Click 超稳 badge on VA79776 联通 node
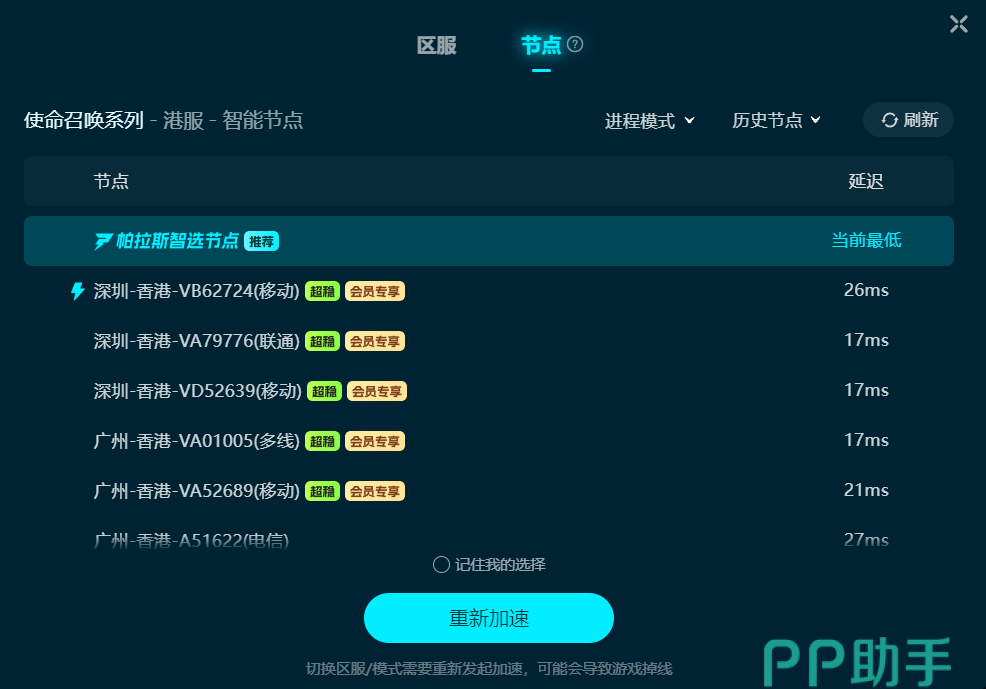This screenshot has width=986, height=689. point(323,341)
